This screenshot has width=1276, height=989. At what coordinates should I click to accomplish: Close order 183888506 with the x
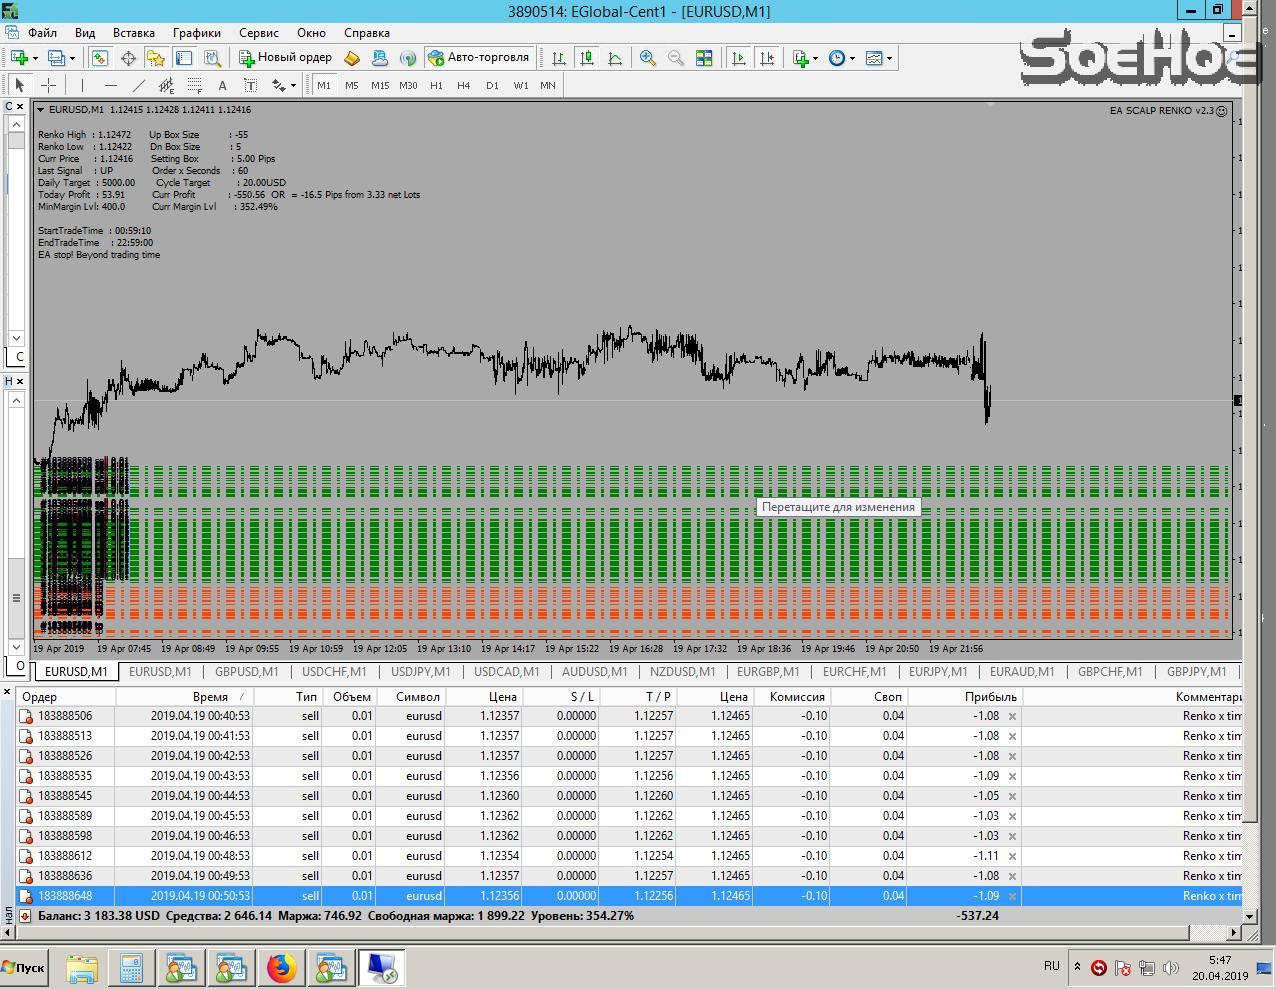point(1012,716)
